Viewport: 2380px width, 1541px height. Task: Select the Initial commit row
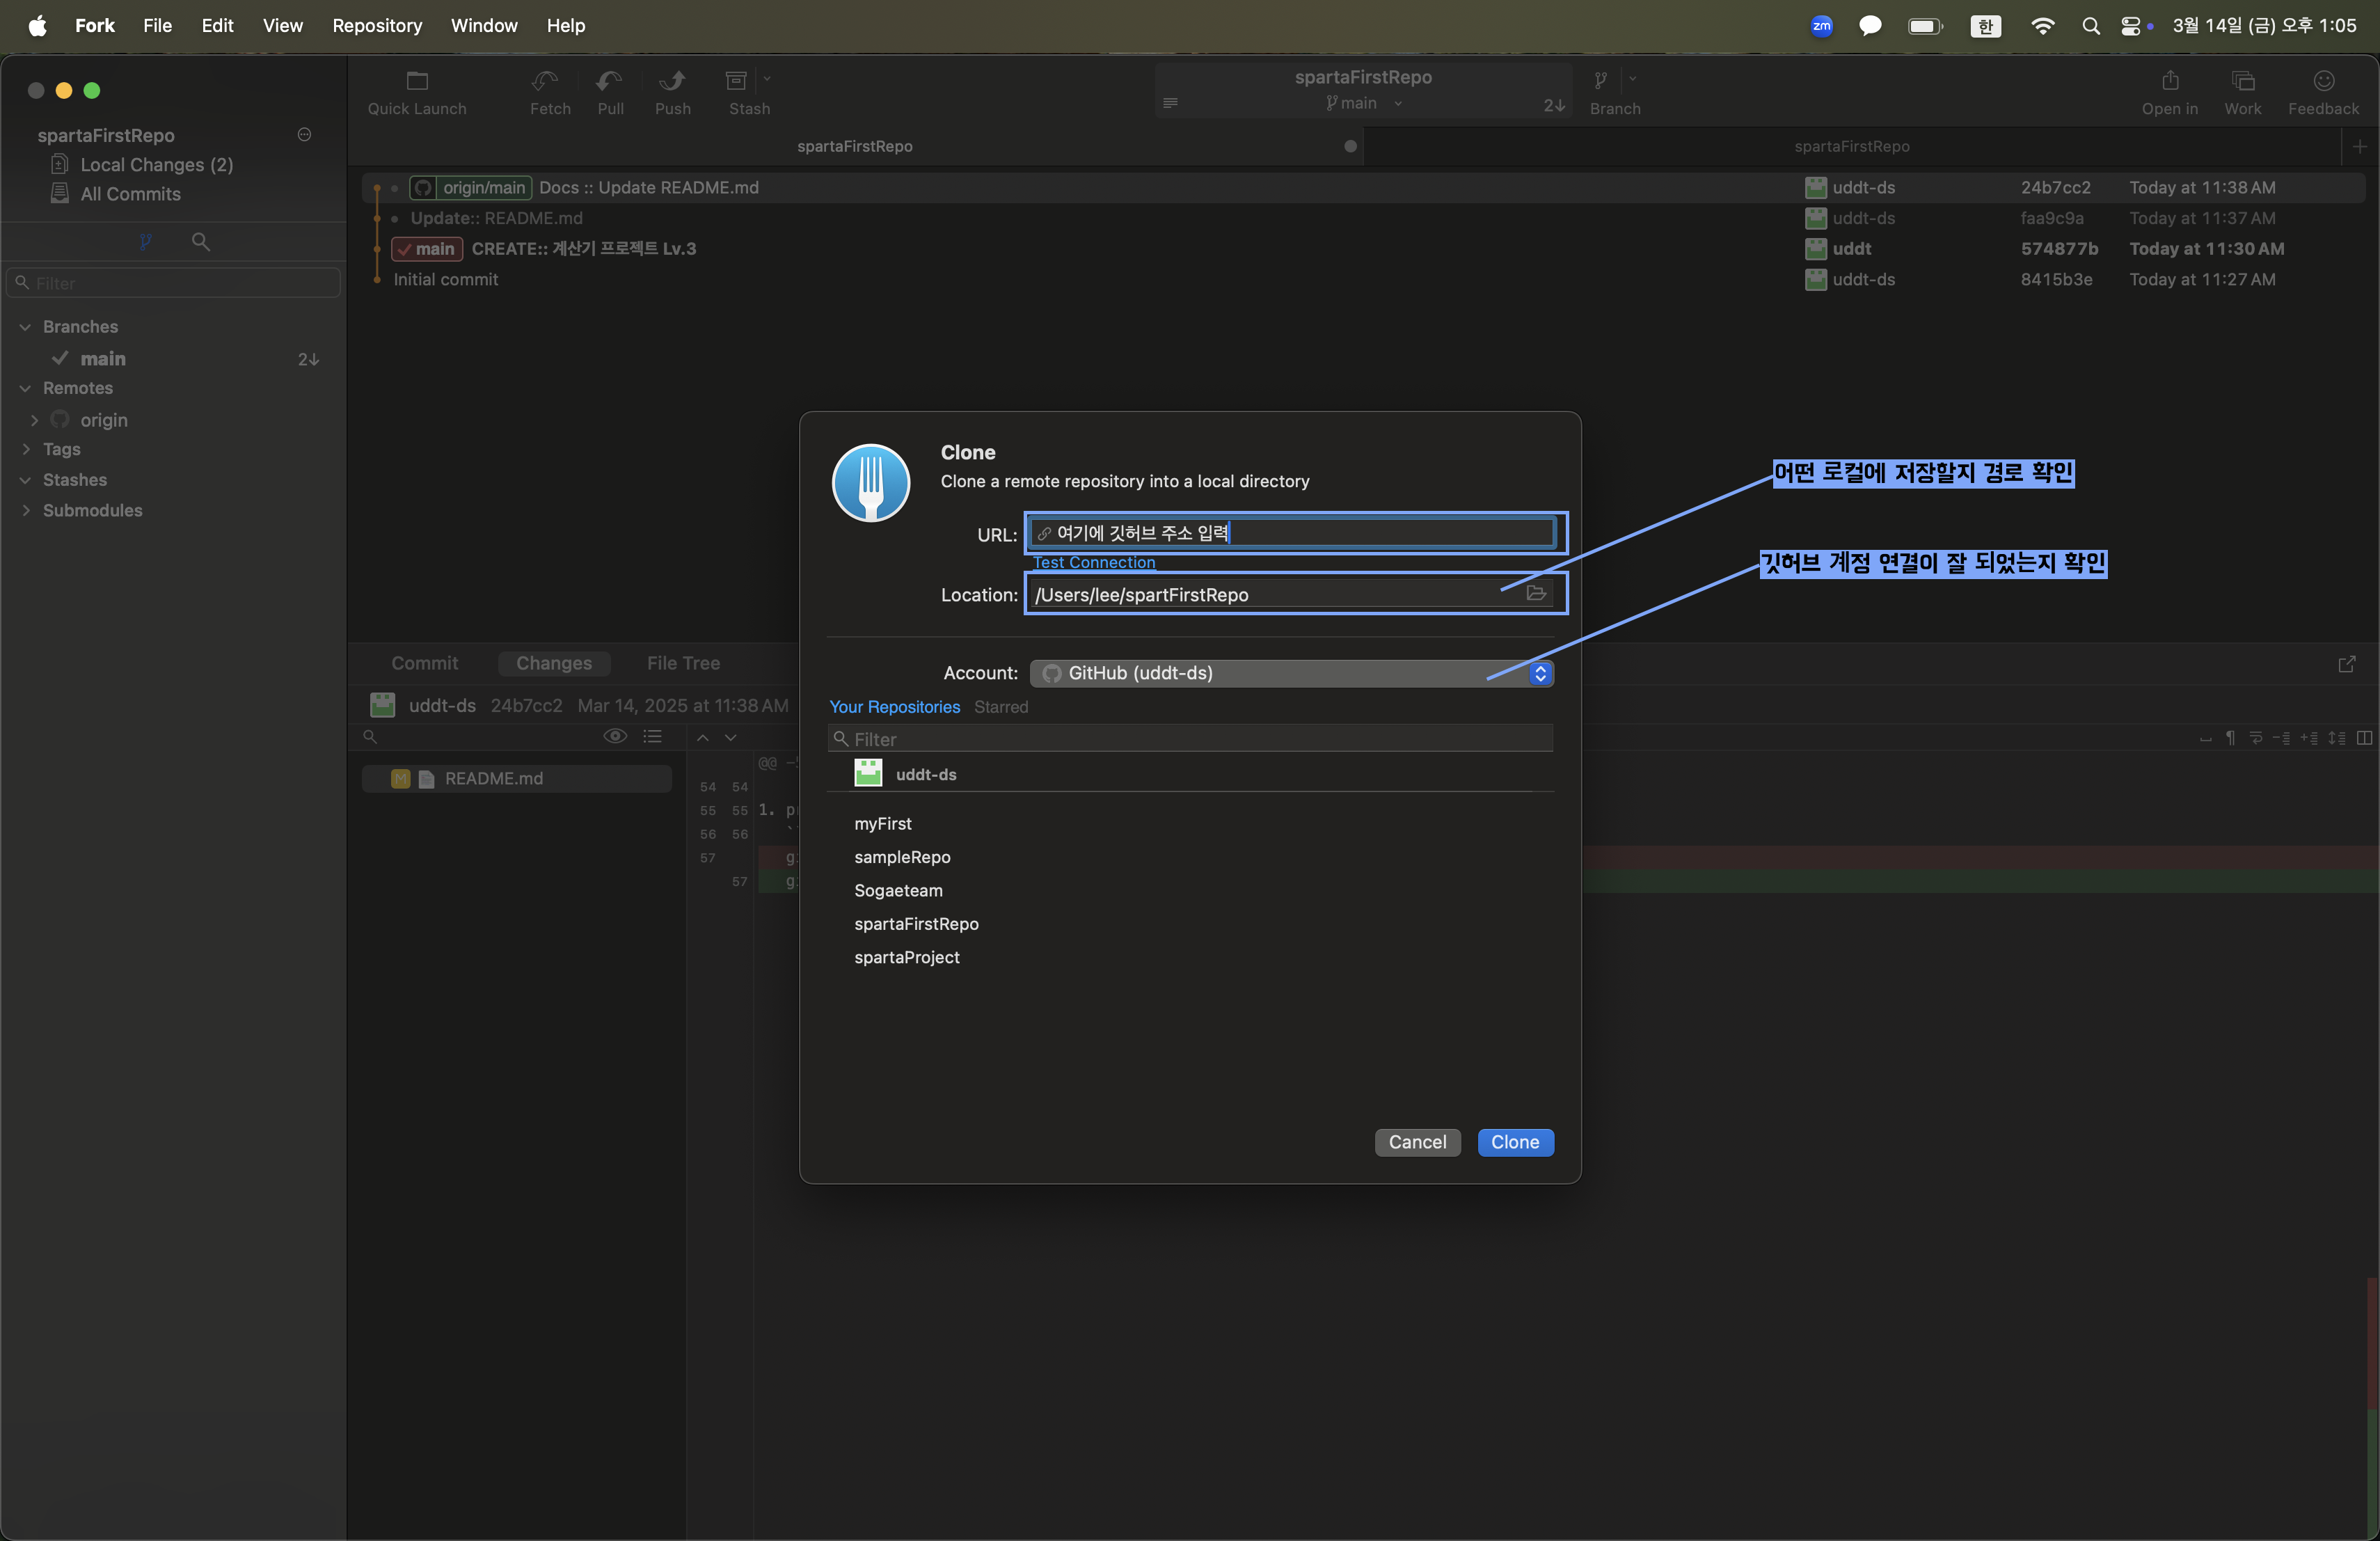(1365, 279)
